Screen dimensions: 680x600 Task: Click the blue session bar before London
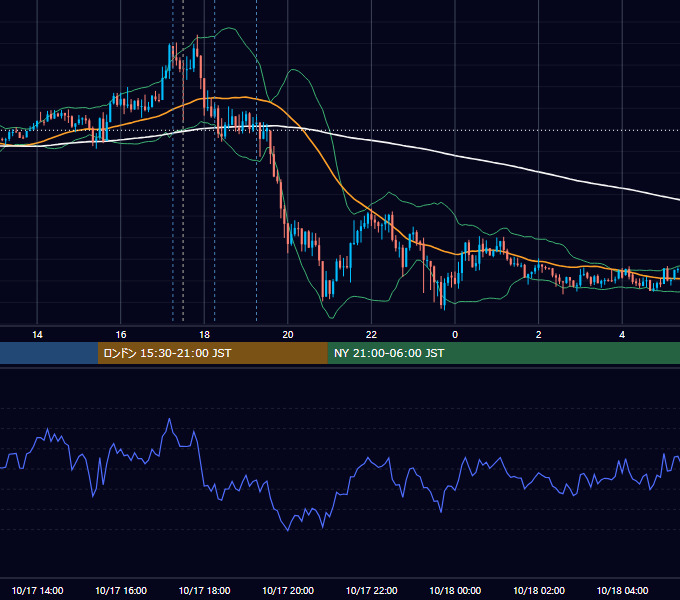[x=49, y=353]
